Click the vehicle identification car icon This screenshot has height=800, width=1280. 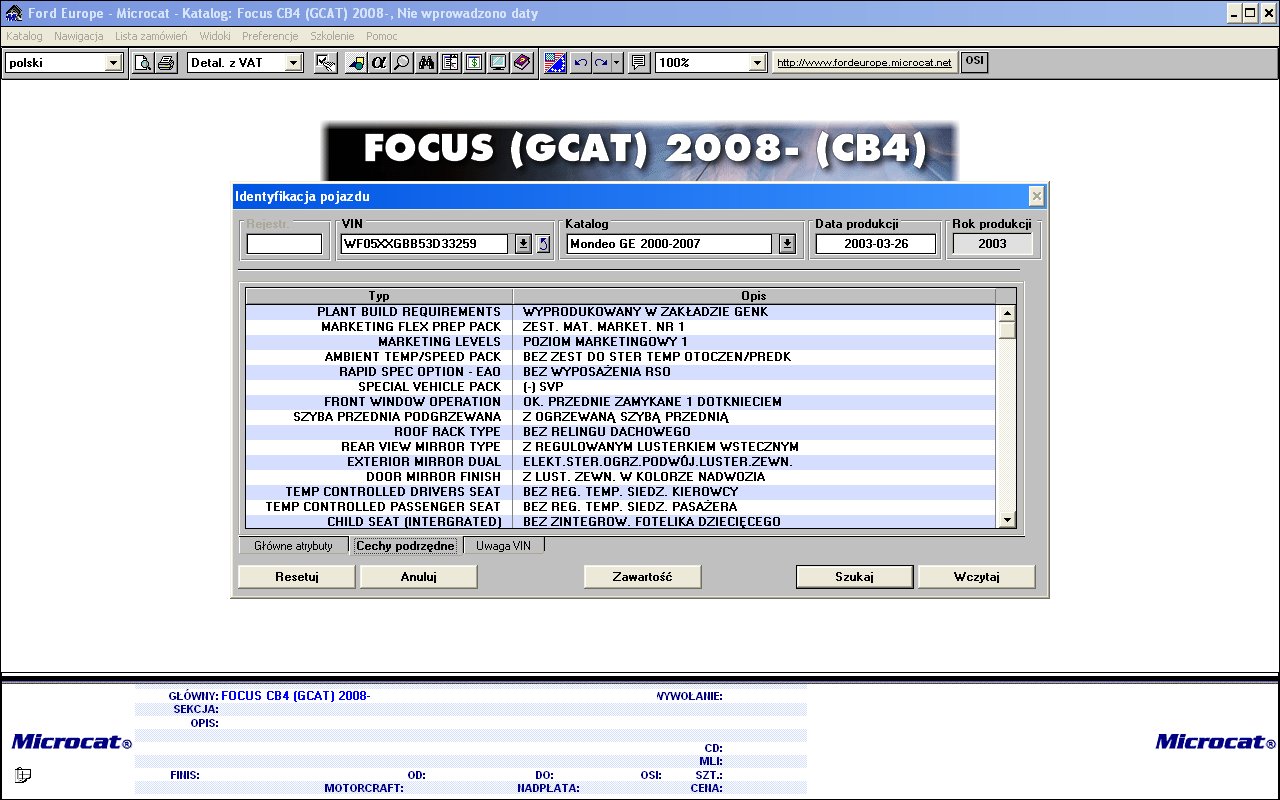pos(356,63)
